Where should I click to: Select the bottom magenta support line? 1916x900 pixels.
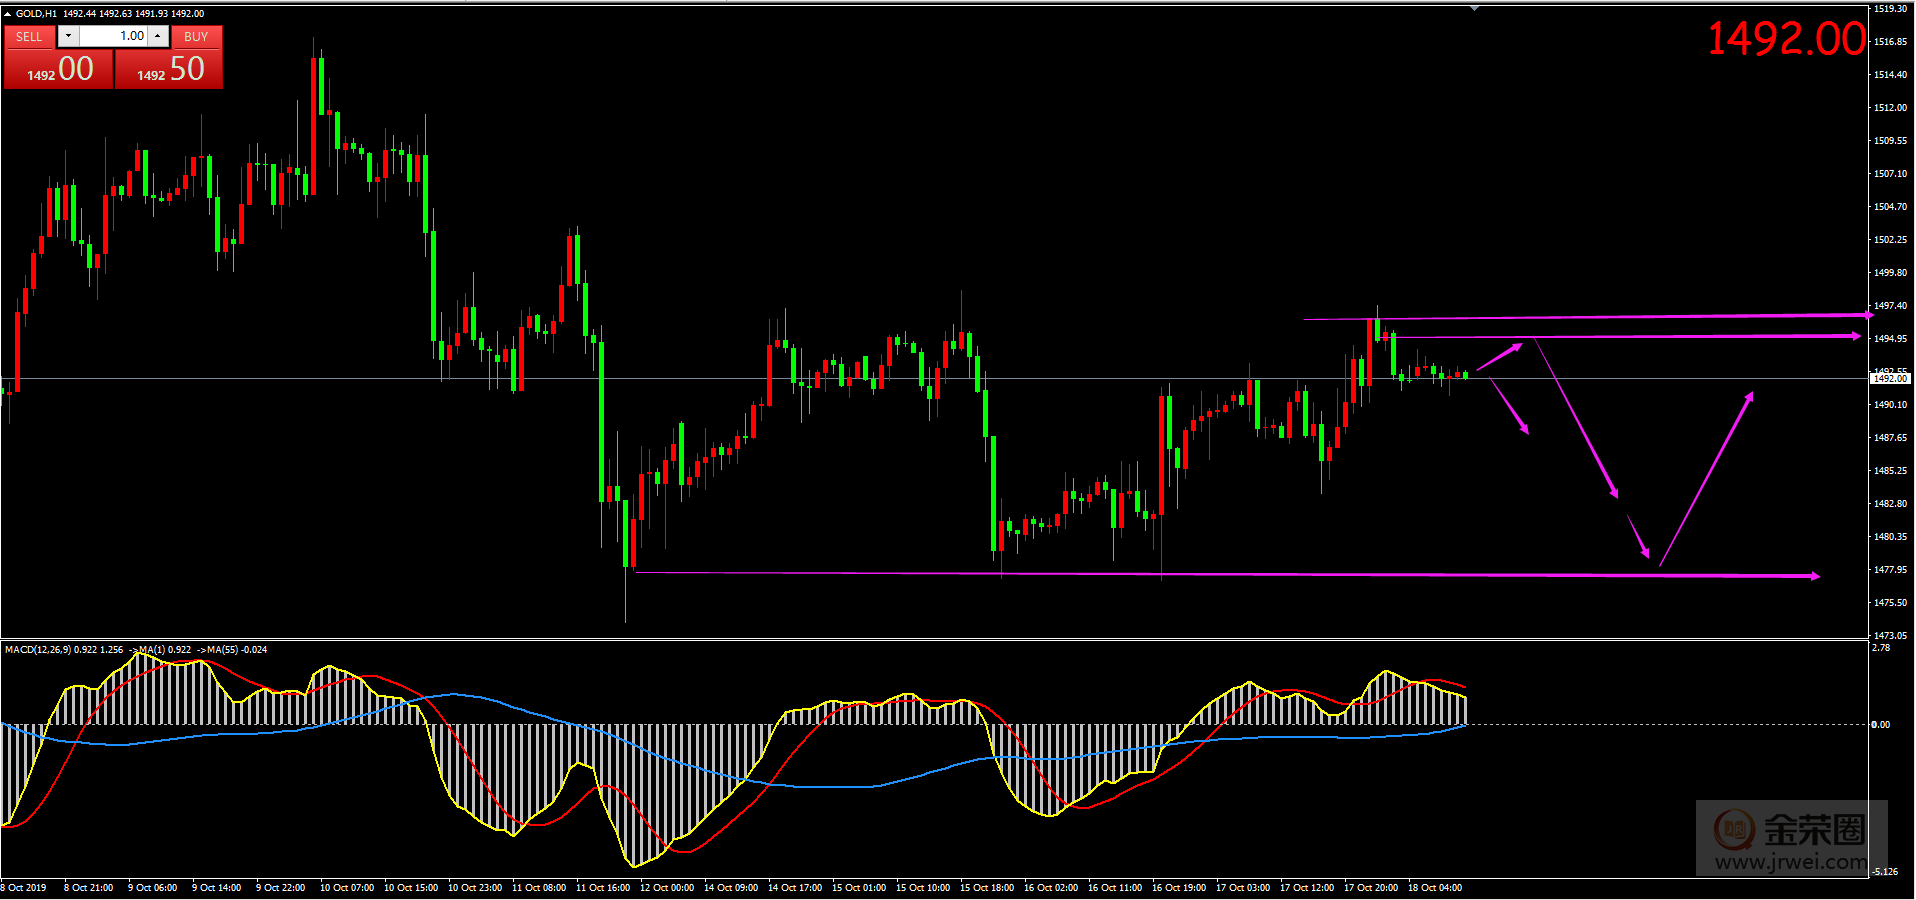1200,574
